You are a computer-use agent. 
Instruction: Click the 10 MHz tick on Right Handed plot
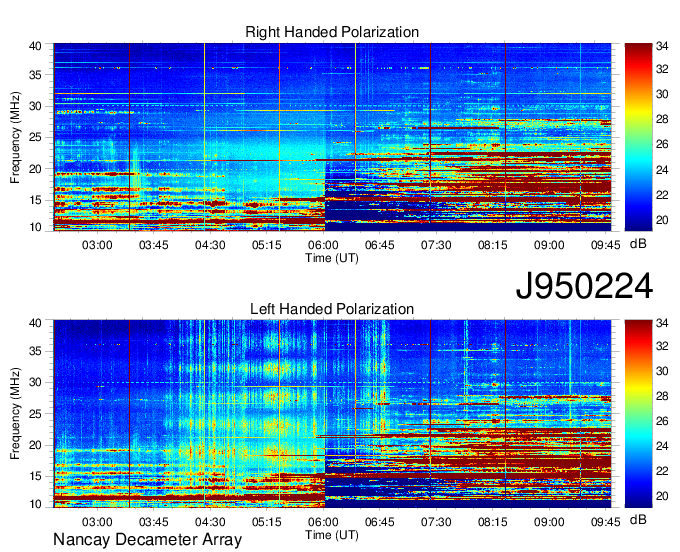pyautogui.click(x=36, y=227)
